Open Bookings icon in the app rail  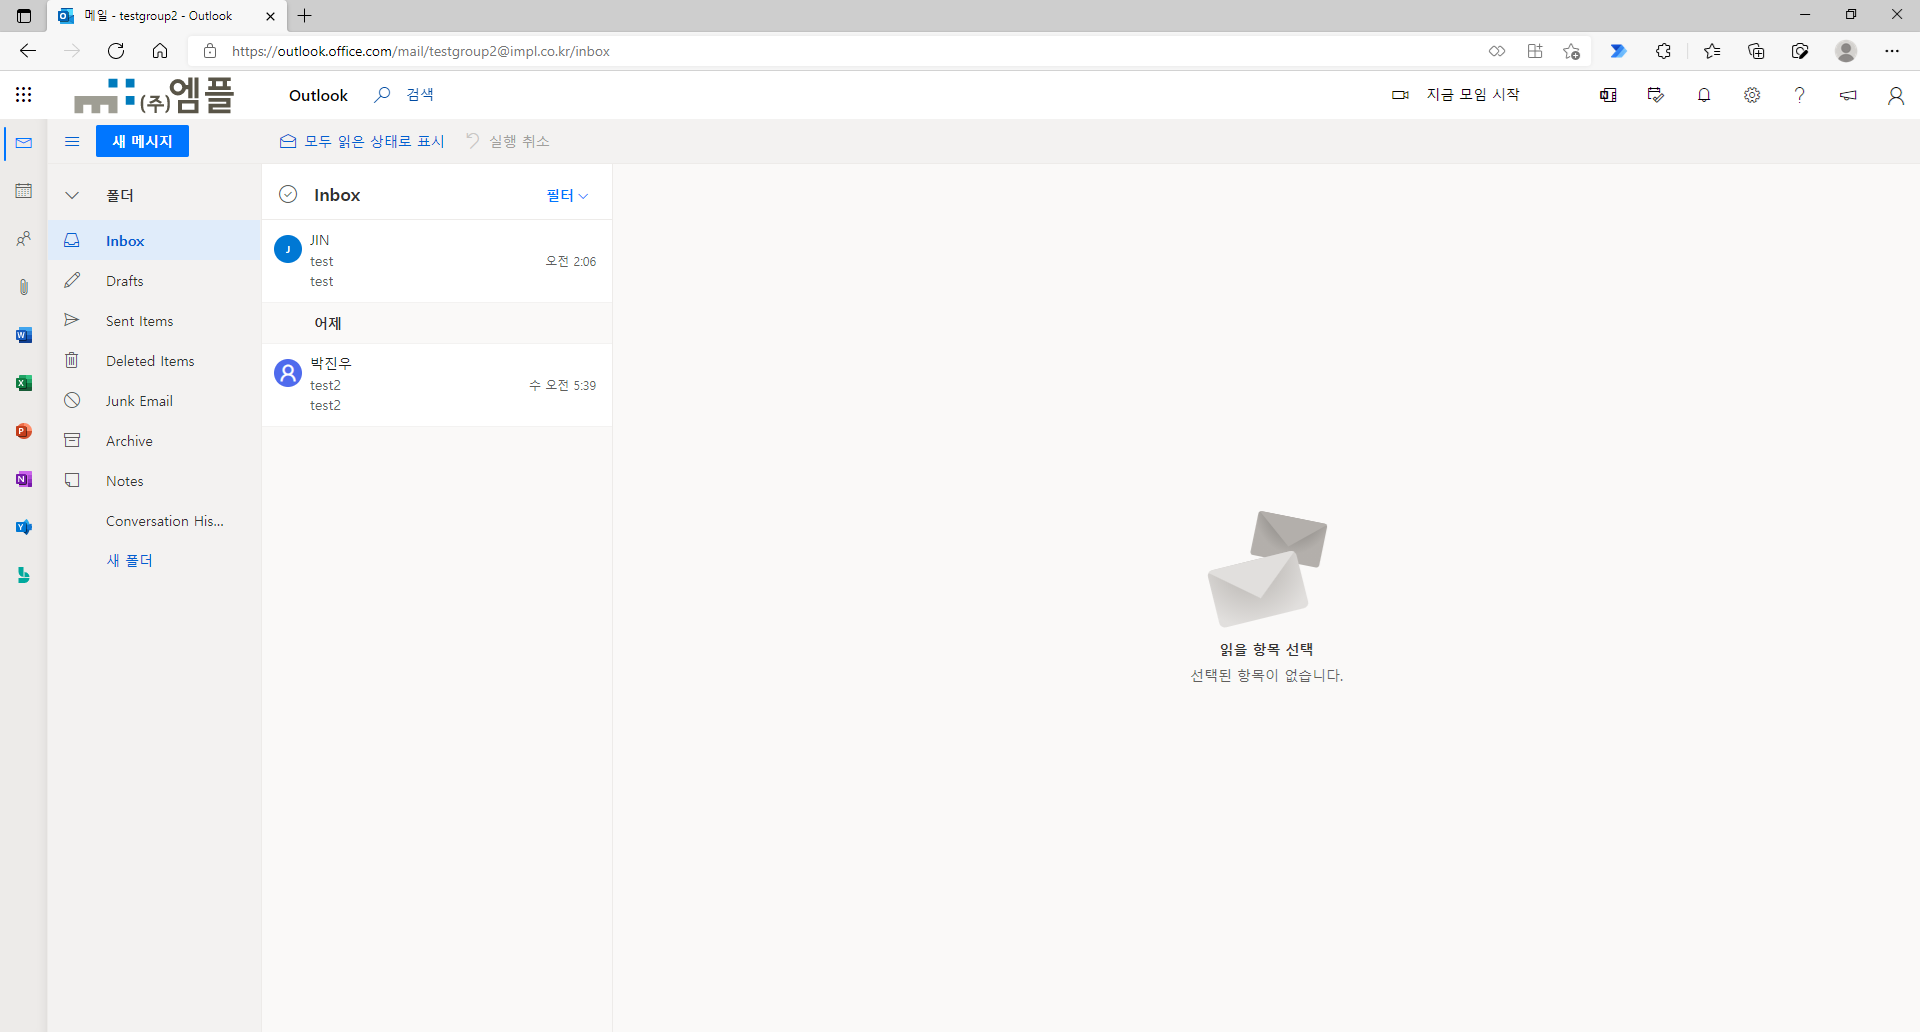[x=24, y=575]
